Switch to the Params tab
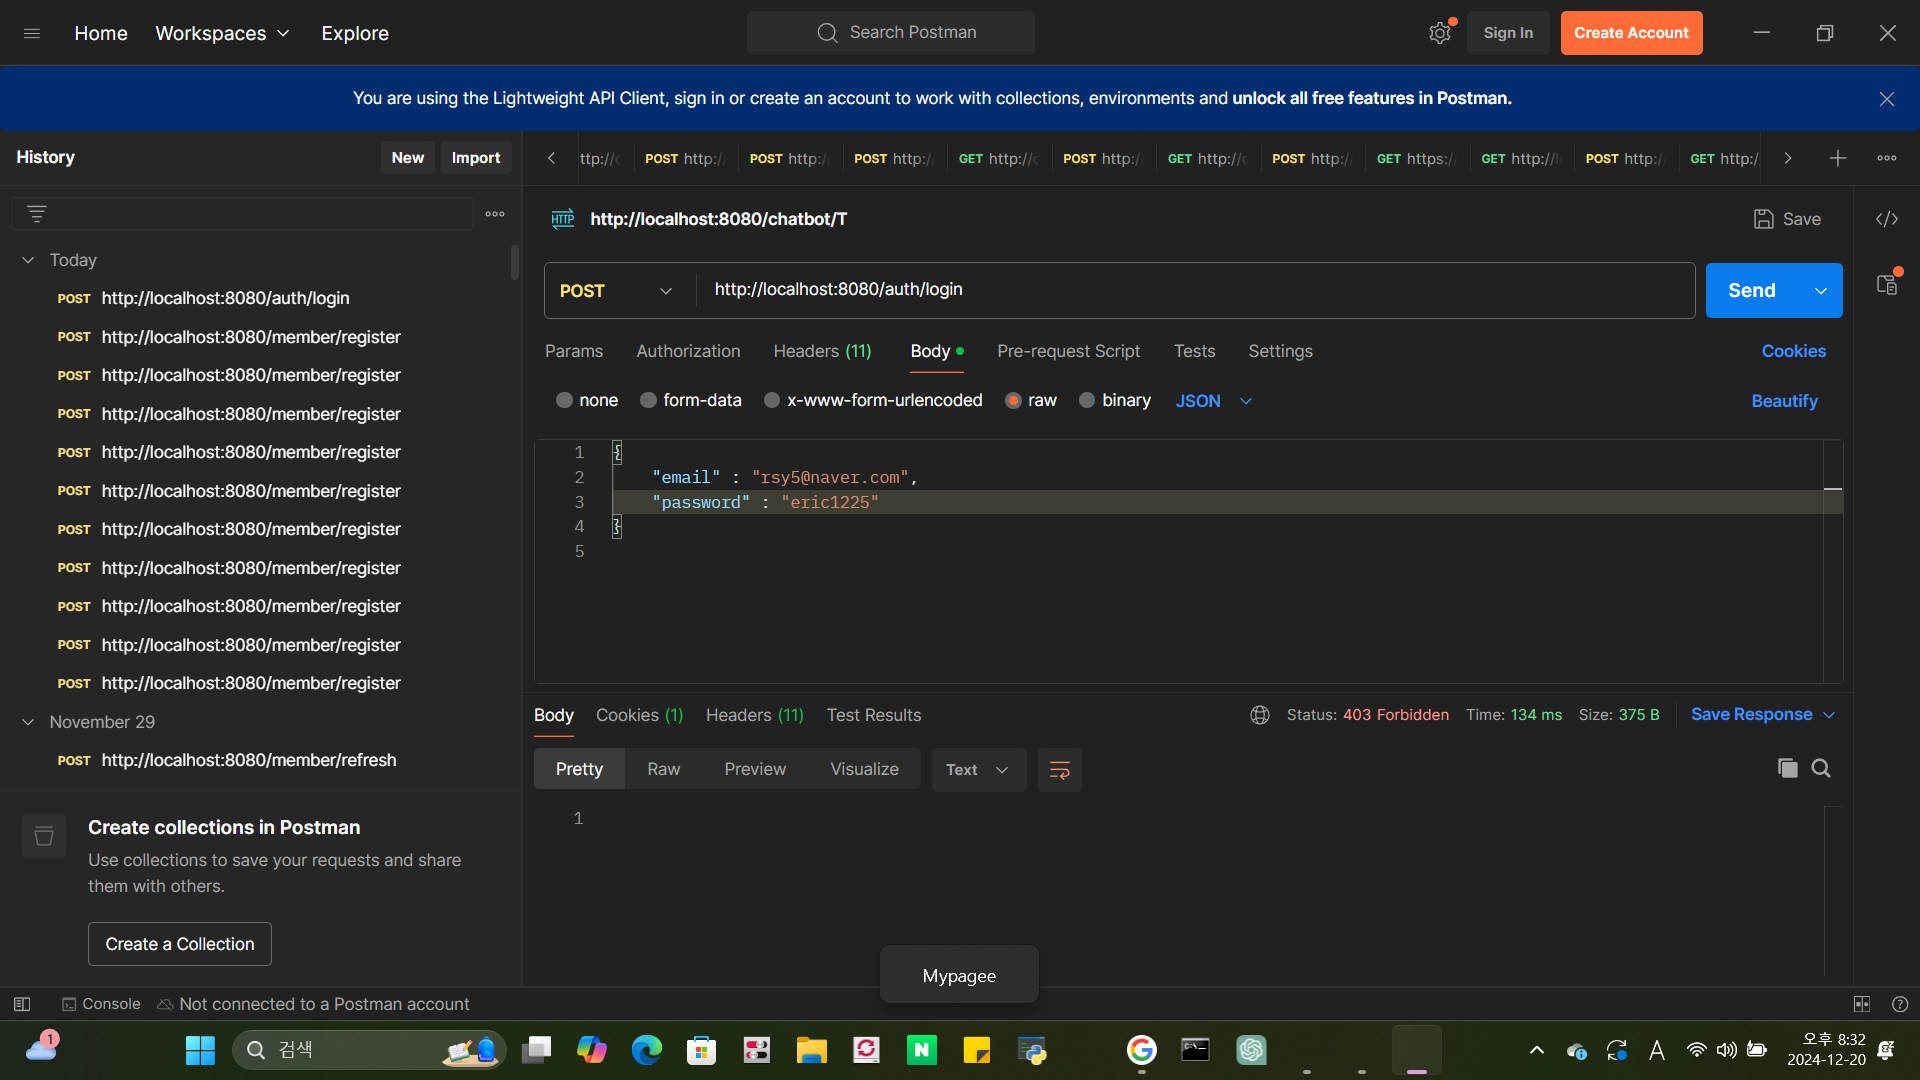Screen dimensions: 1920x1080 pyautogui.click(x=574, y=352)
